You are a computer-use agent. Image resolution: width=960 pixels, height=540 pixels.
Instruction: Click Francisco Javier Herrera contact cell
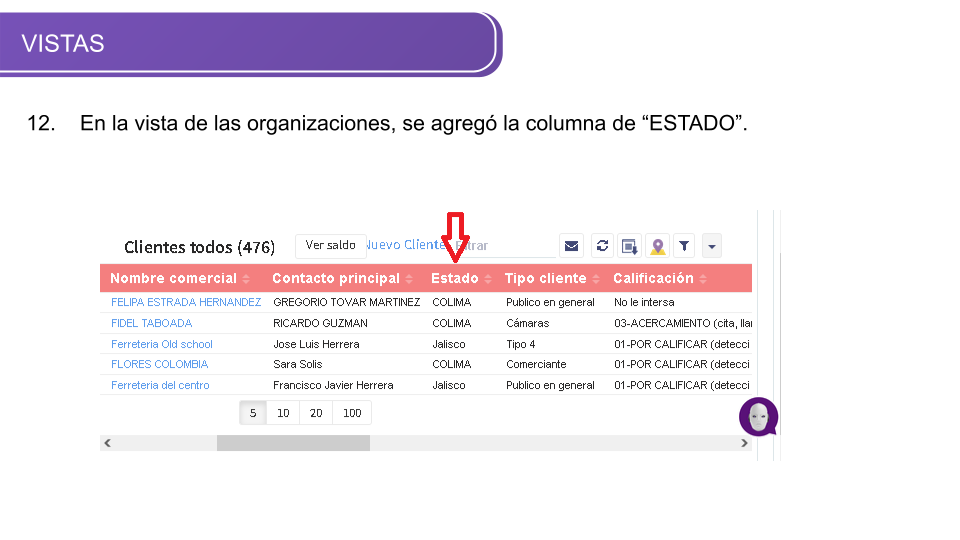pos(333,385)
